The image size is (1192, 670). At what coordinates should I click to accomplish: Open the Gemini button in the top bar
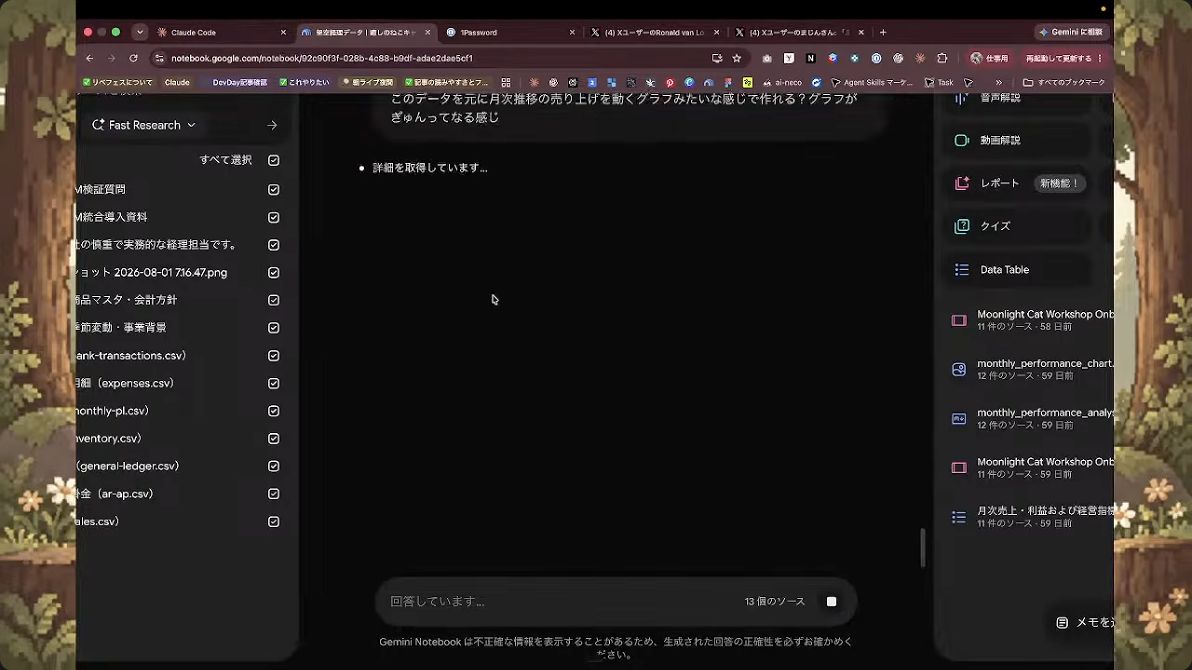click(1070, 32)
